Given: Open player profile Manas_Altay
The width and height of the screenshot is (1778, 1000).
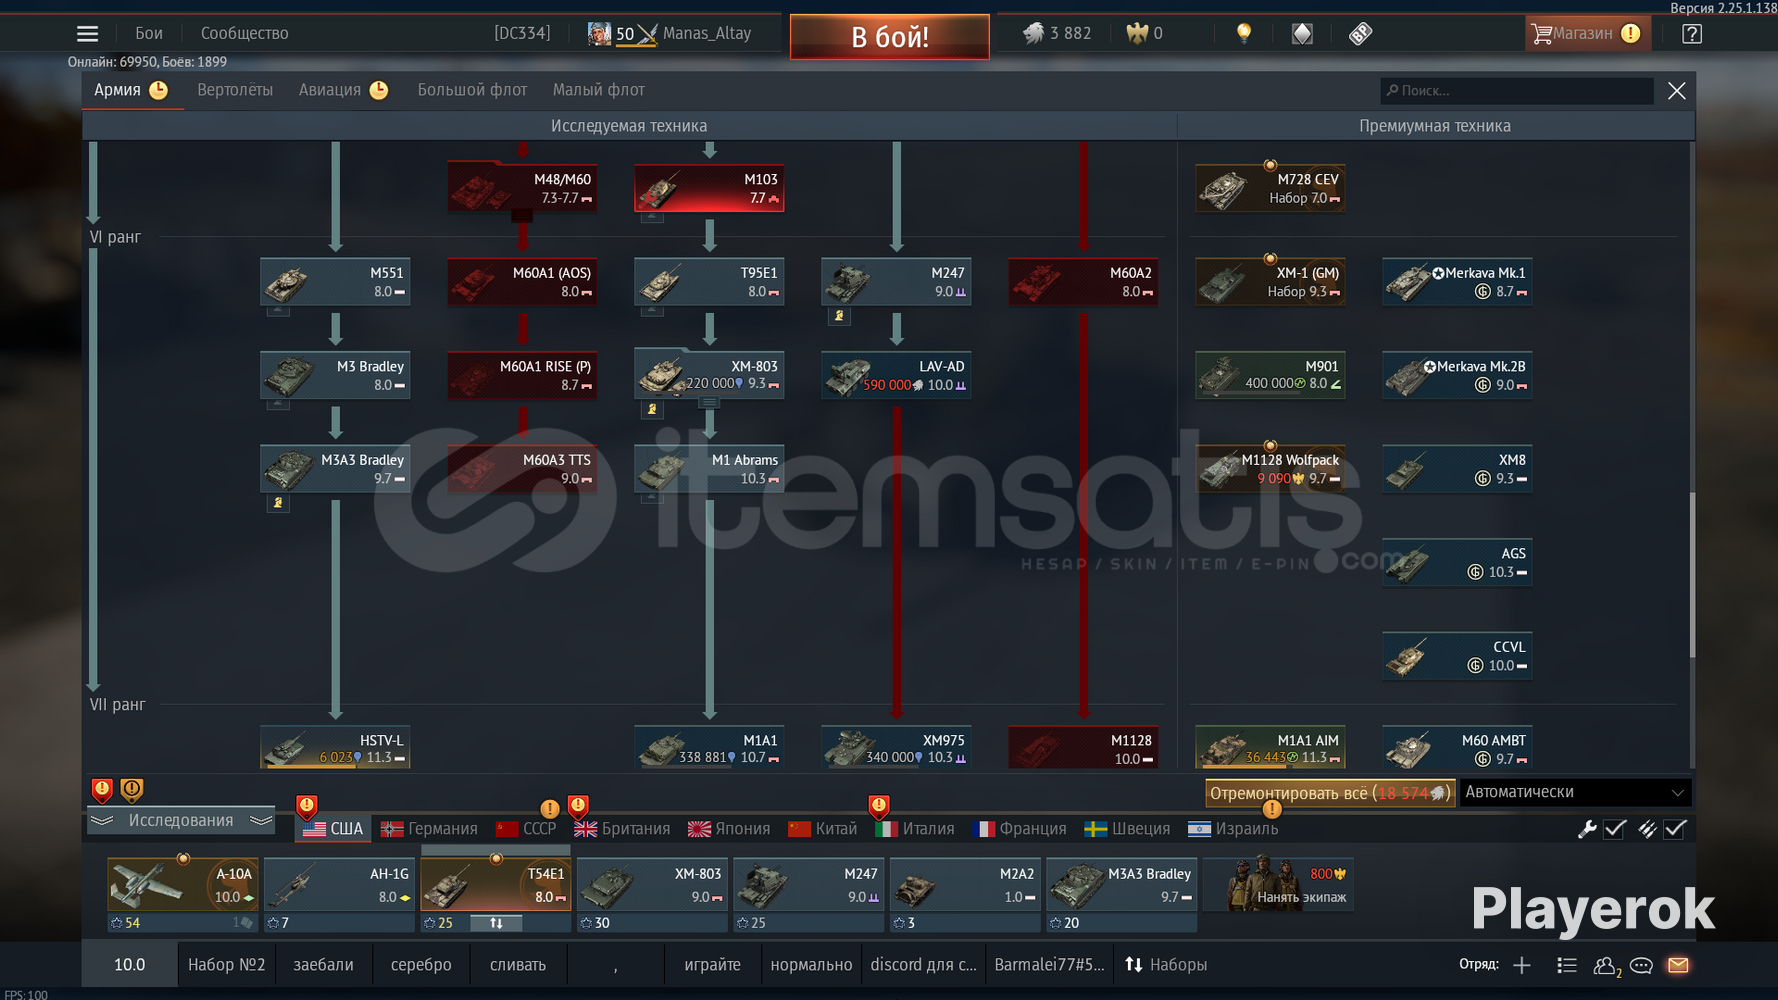Looking at the screenshot, I should click(706, 33).
